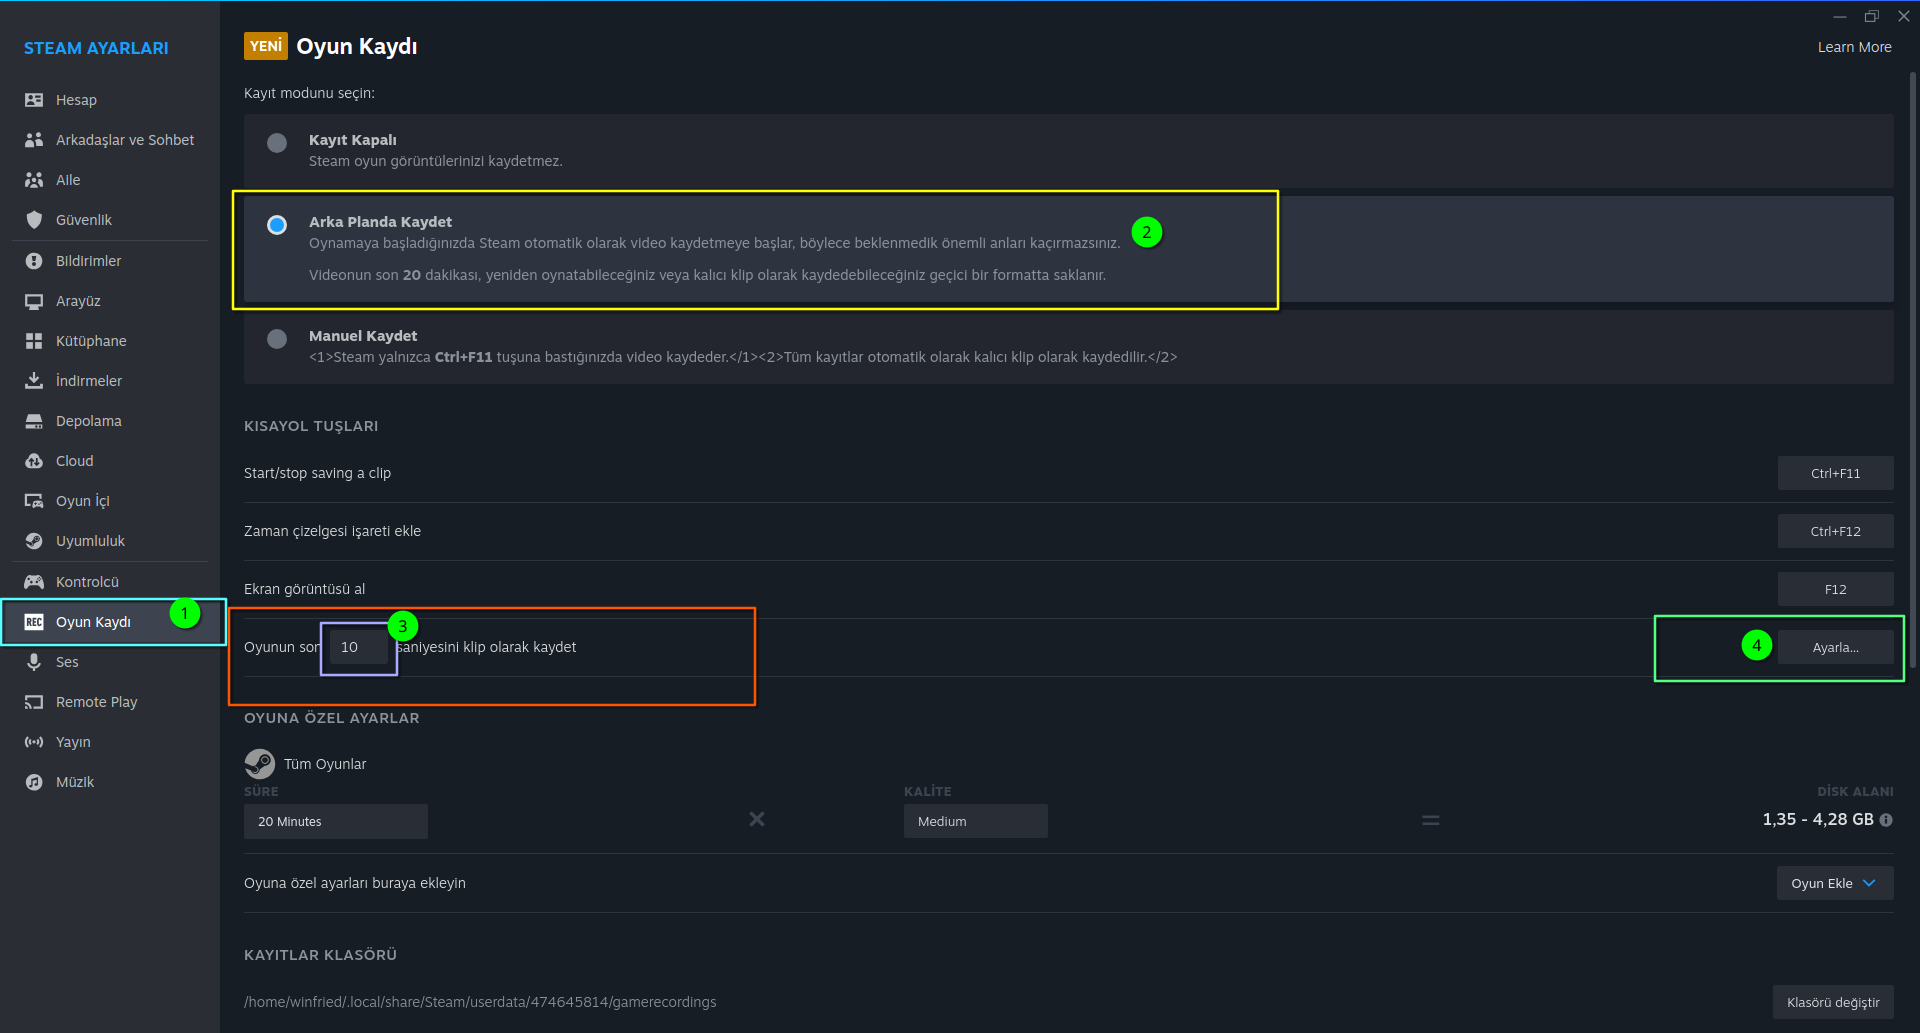Click the Klasörü değiştir button
The width and height of the screenshot is (1920, 1033).
[x=1833, y=1002]
